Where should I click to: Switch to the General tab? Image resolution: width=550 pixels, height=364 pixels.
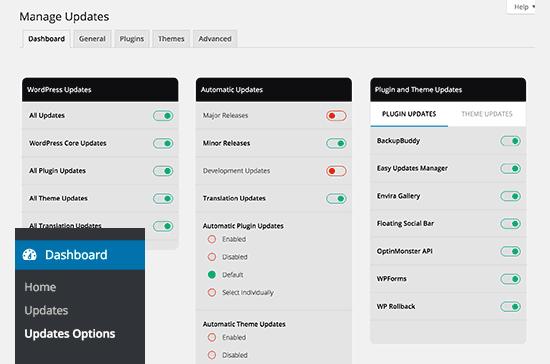coord(92,39)
